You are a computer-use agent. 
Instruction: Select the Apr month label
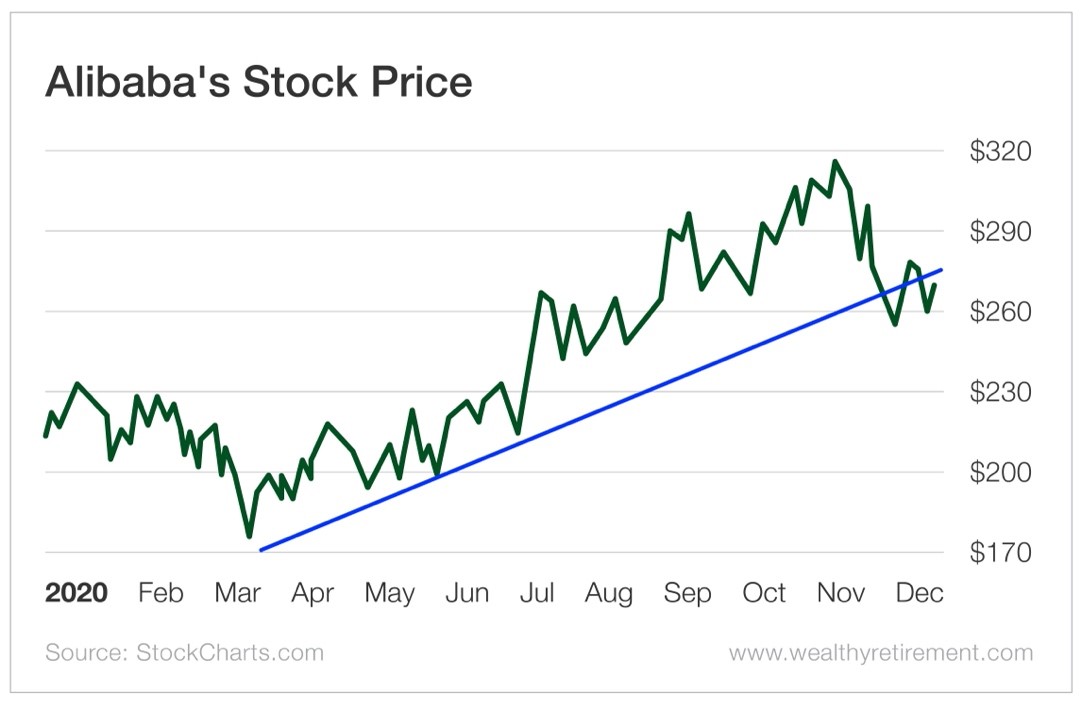tap(312, 593)
